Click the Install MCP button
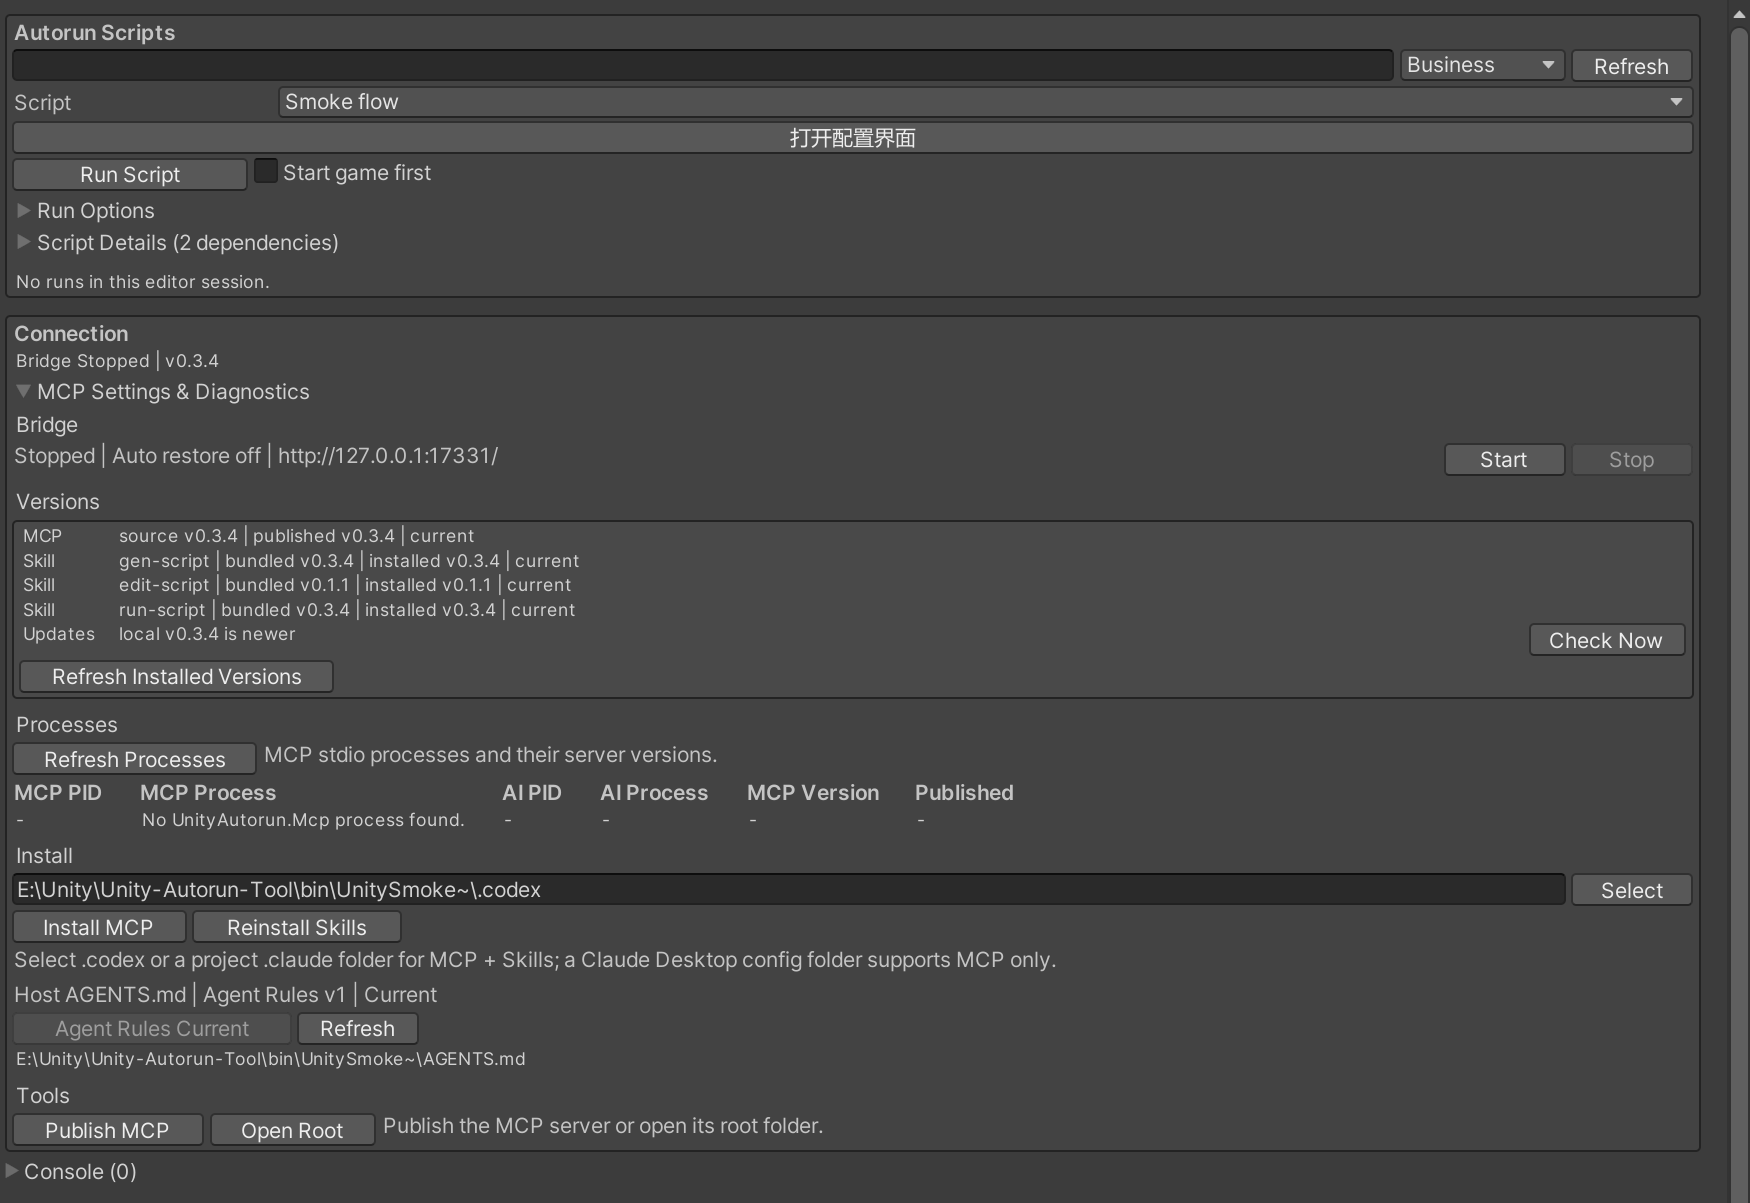 98,928
